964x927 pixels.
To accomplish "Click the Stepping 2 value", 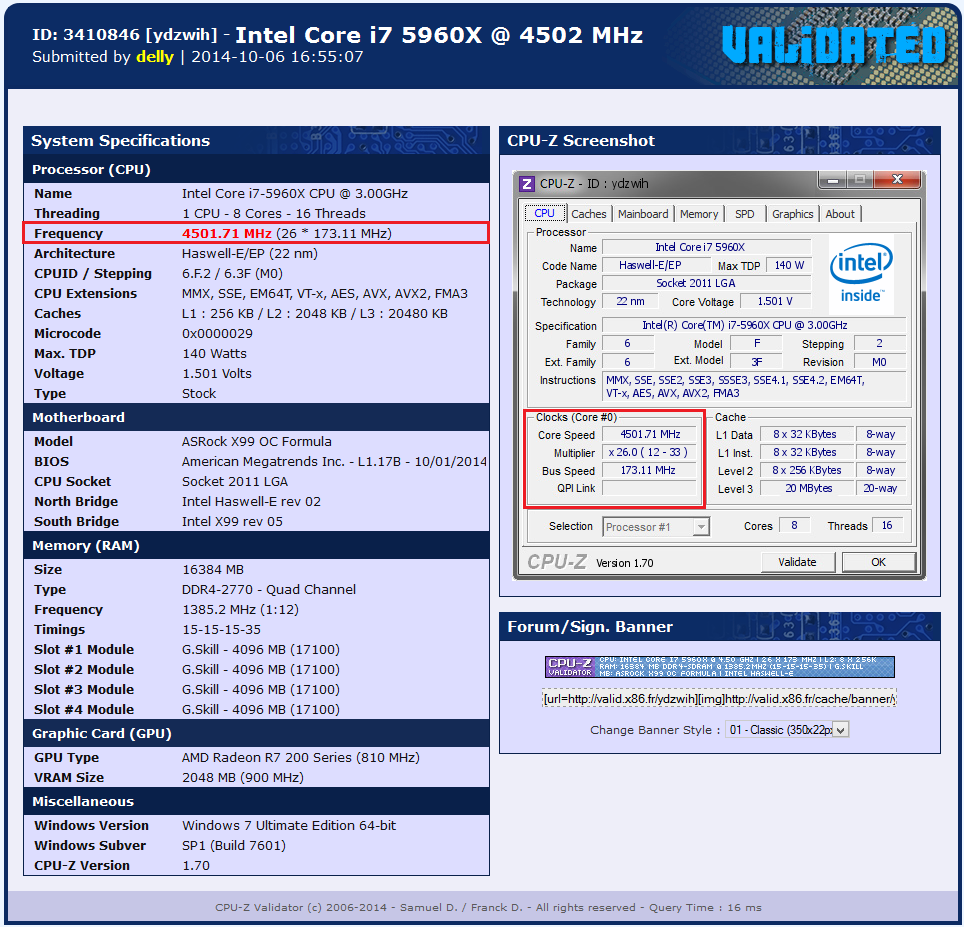I will click(879, 344).
